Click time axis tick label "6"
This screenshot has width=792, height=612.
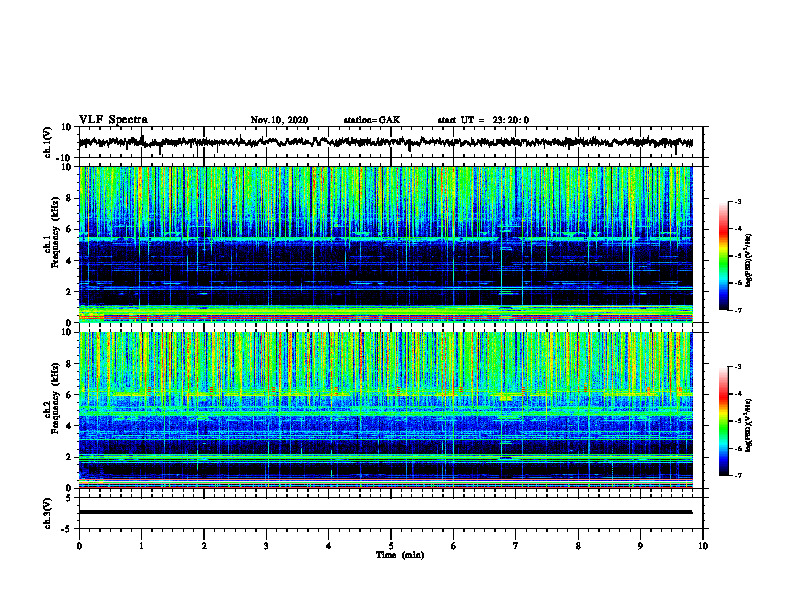pos(454,546)
